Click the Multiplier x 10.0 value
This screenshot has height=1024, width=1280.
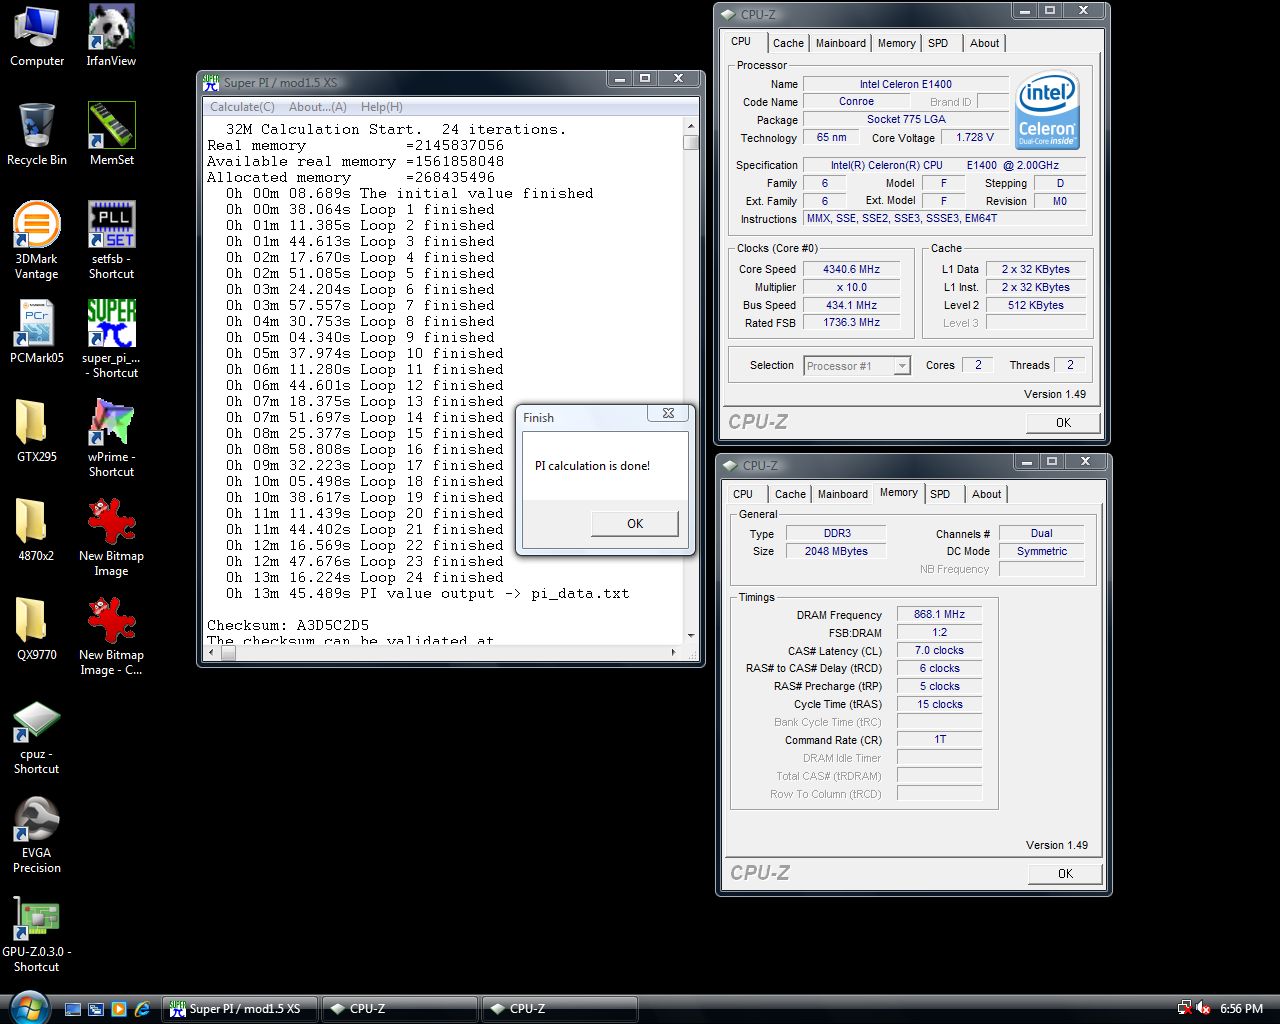point(851,287)
